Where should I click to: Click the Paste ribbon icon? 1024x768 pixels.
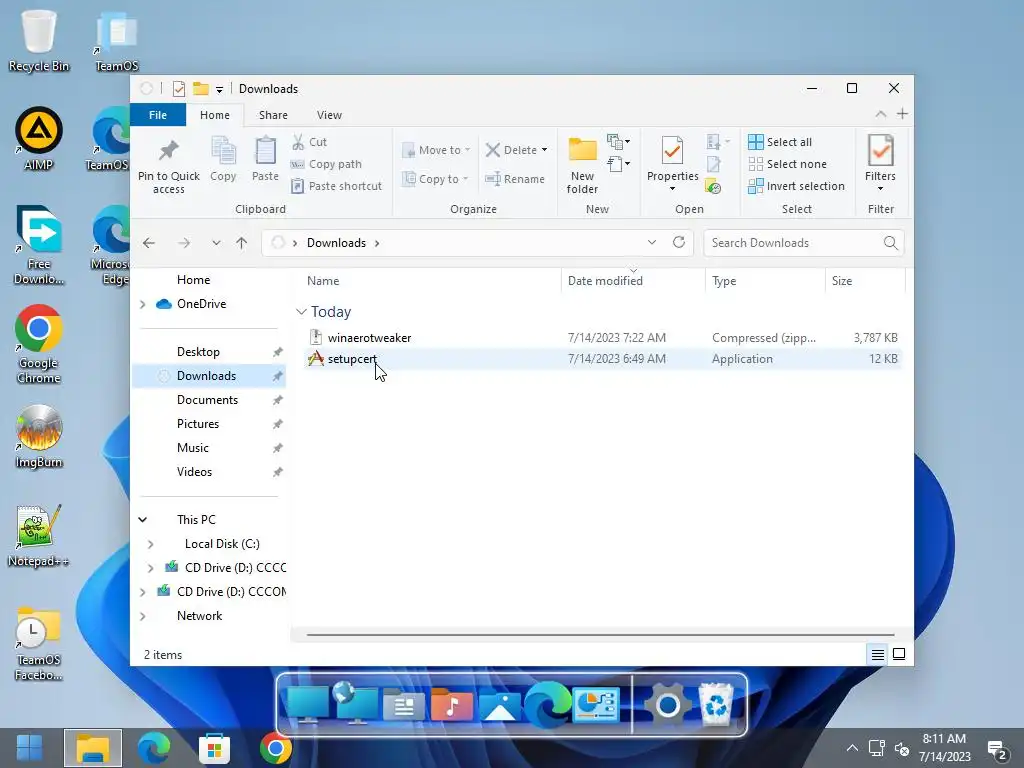pos(265,152)
